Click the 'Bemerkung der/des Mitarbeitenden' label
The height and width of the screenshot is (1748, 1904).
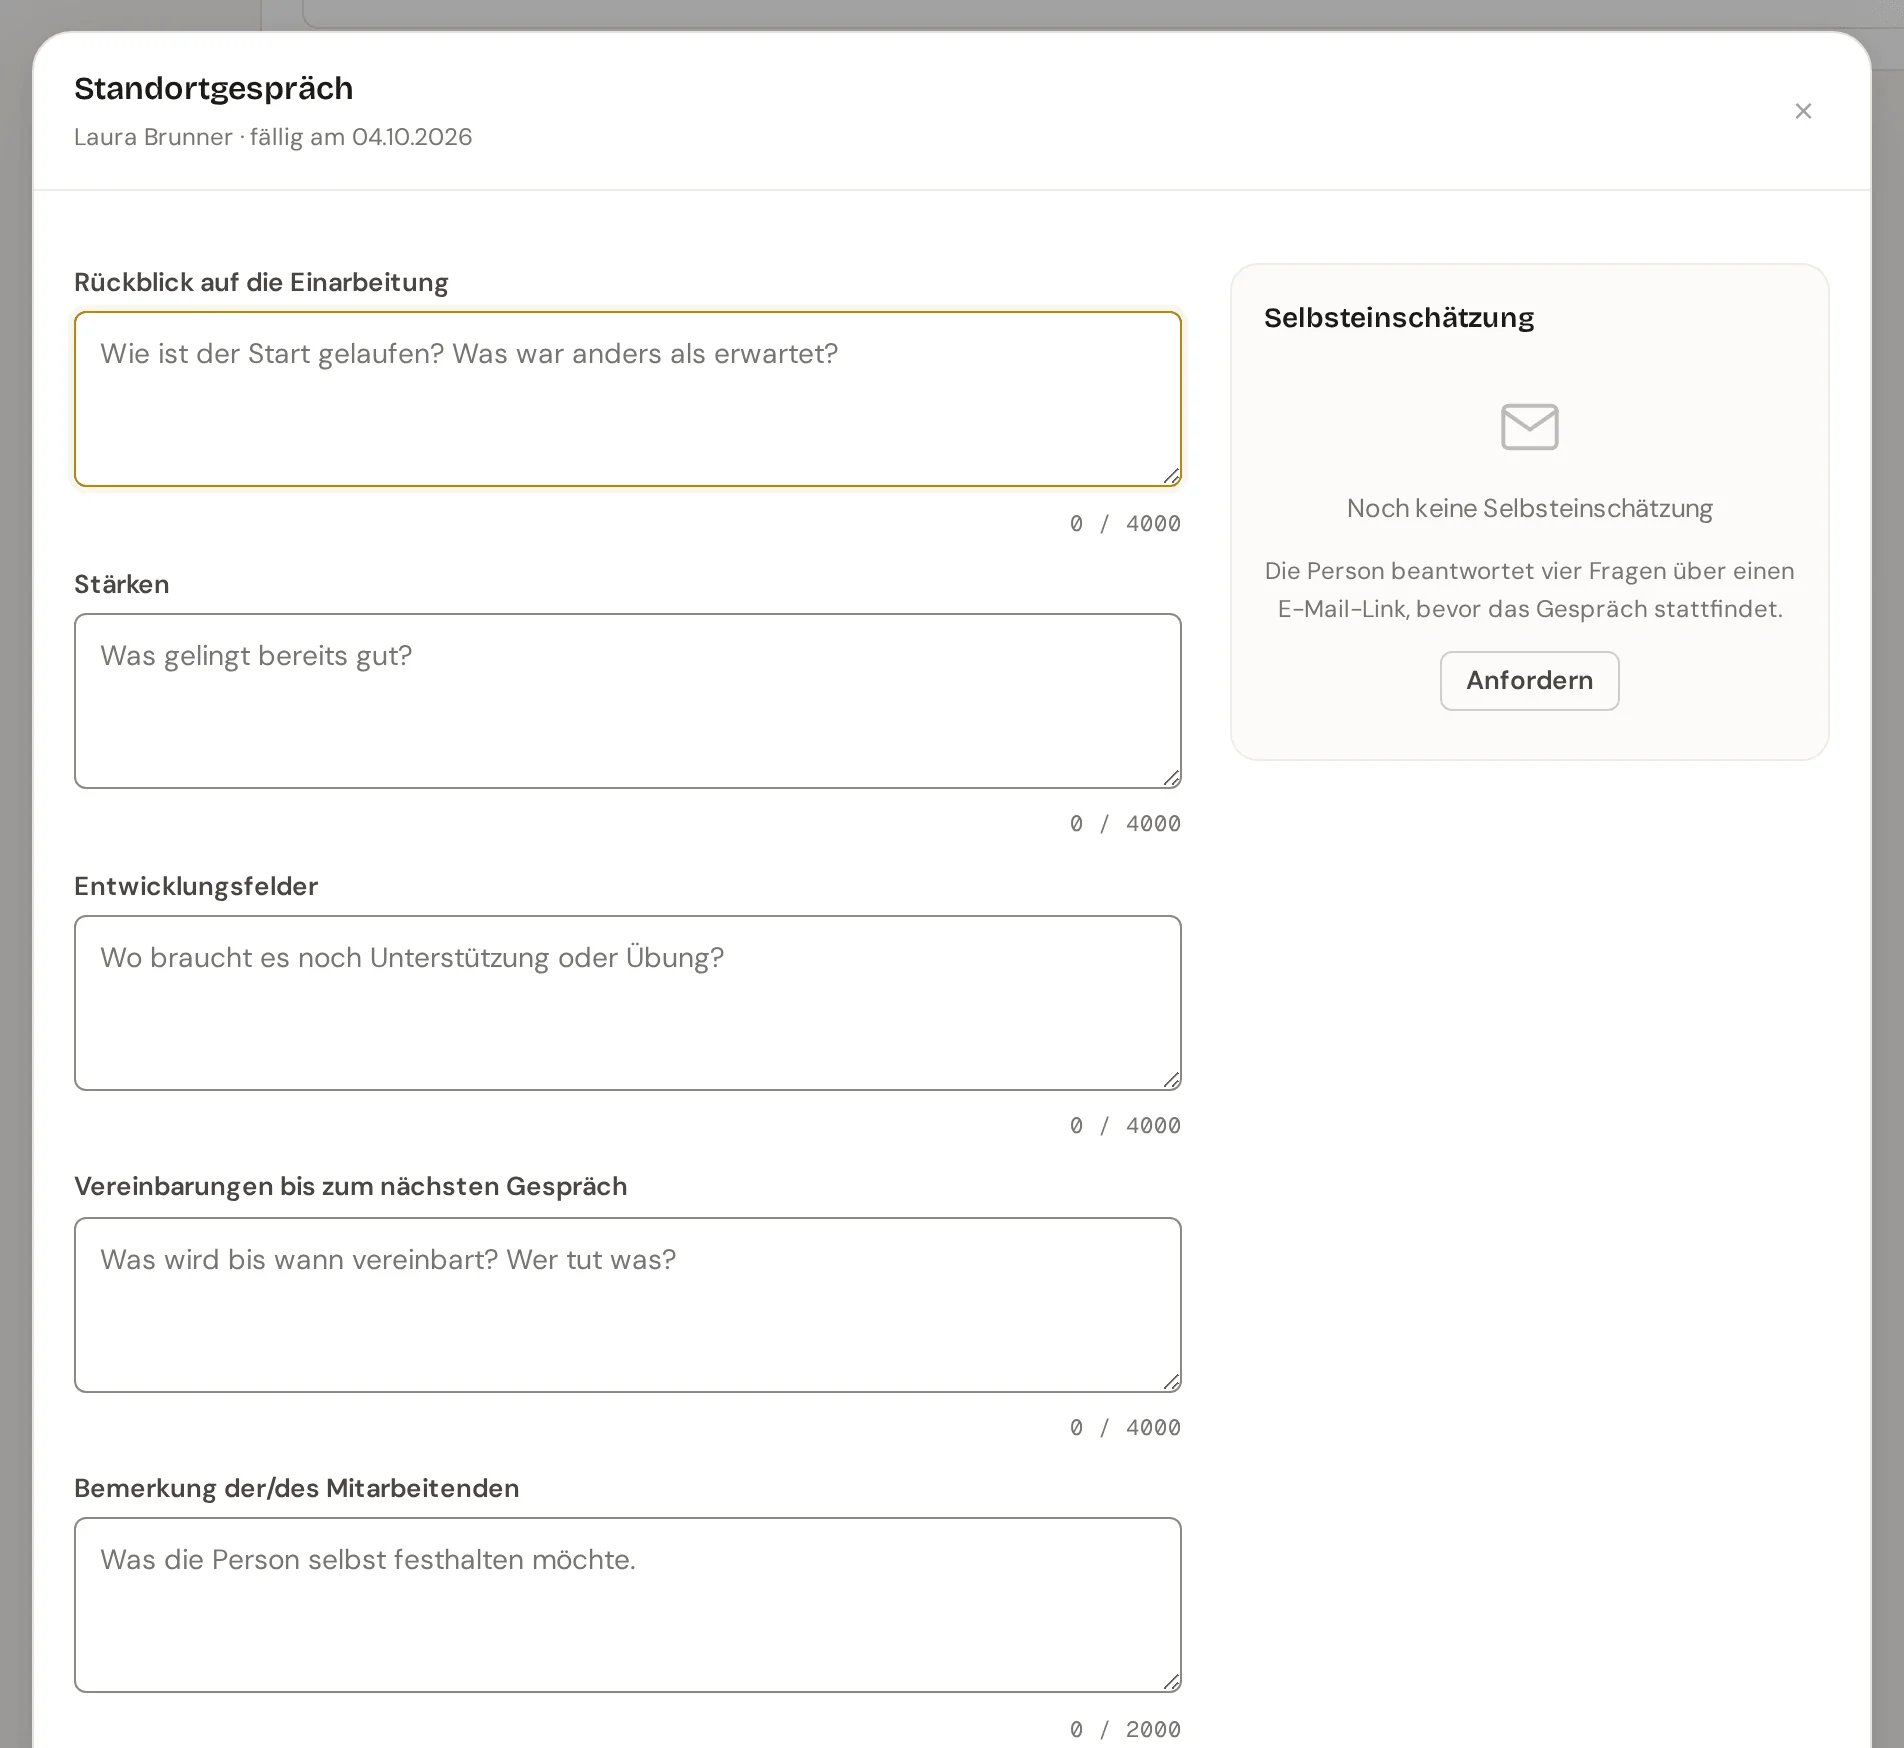297,1488
